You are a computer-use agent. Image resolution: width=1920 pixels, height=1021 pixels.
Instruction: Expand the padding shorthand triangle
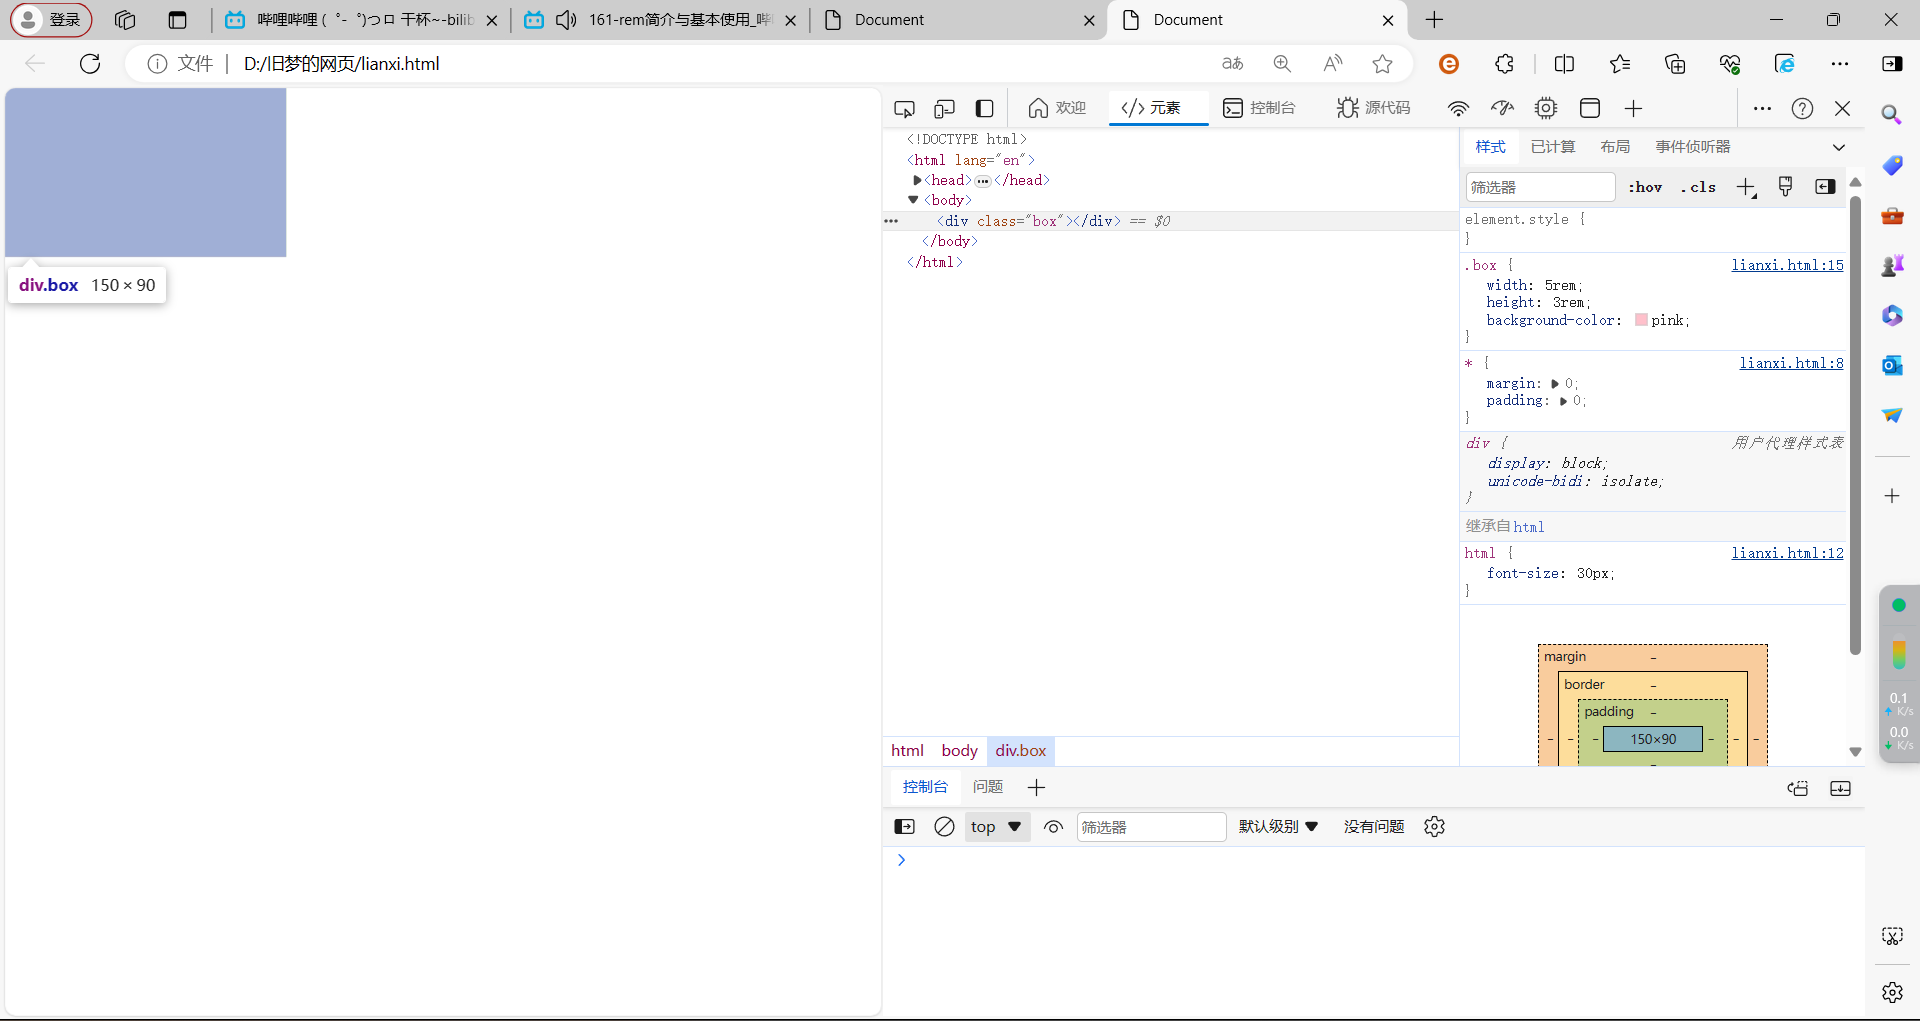pos(1563,401)
